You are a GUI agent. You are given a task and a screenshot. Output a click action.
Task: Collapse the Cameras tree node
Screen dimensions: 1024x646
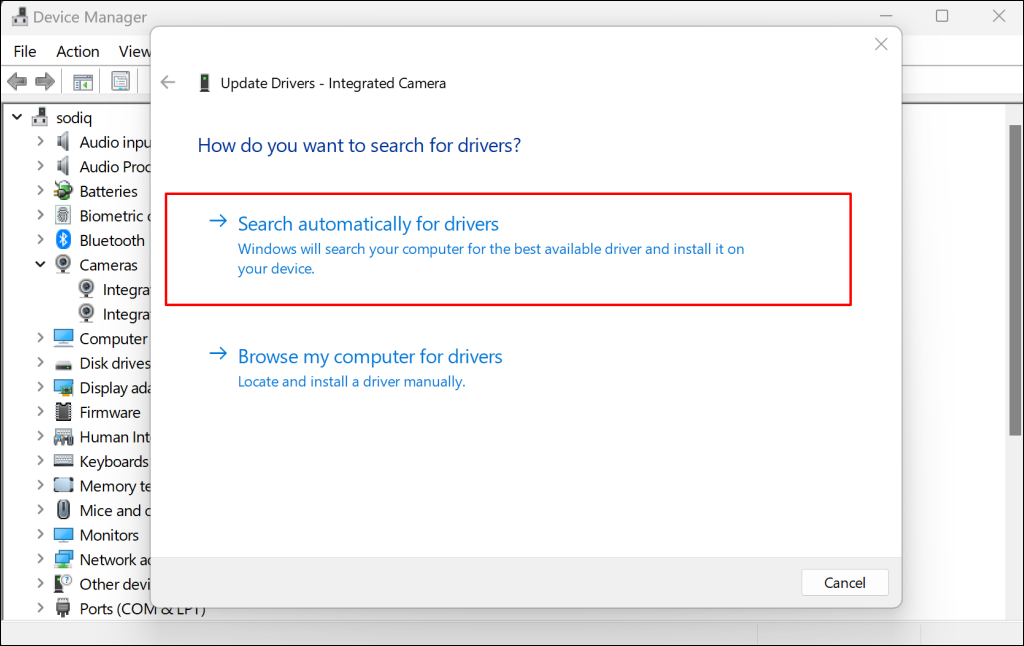point(40,265)
